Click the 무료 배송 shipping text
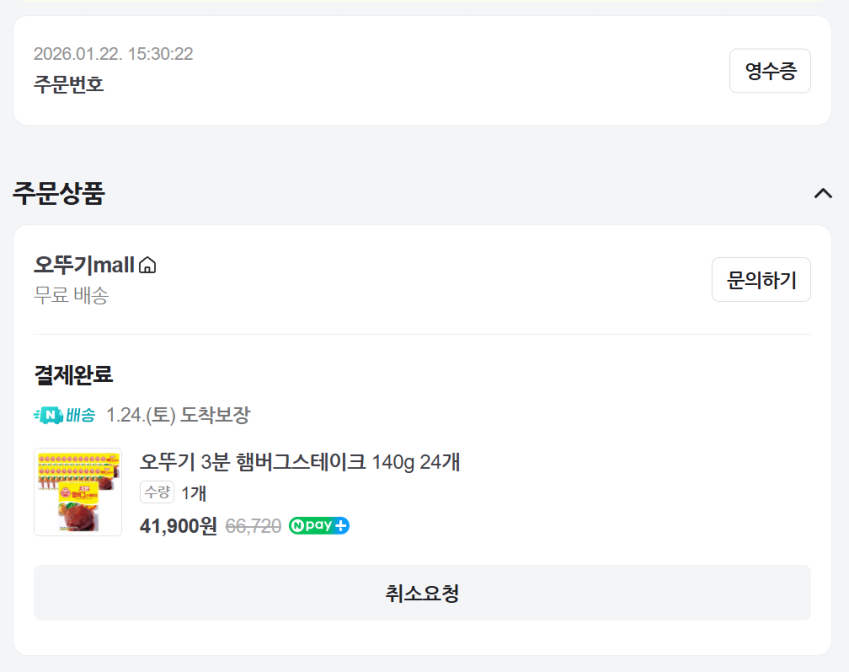849x672 pixels. tap(71, 295)
